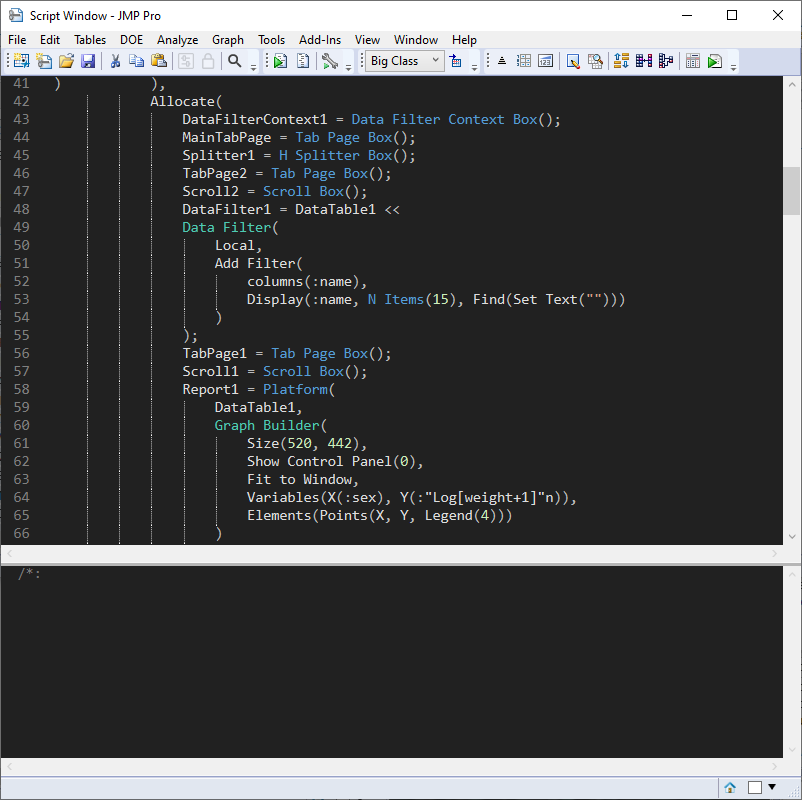Viewport: 802px width, 800px height.
Task: Click the Run Script icon
Action: click(280, 61)
